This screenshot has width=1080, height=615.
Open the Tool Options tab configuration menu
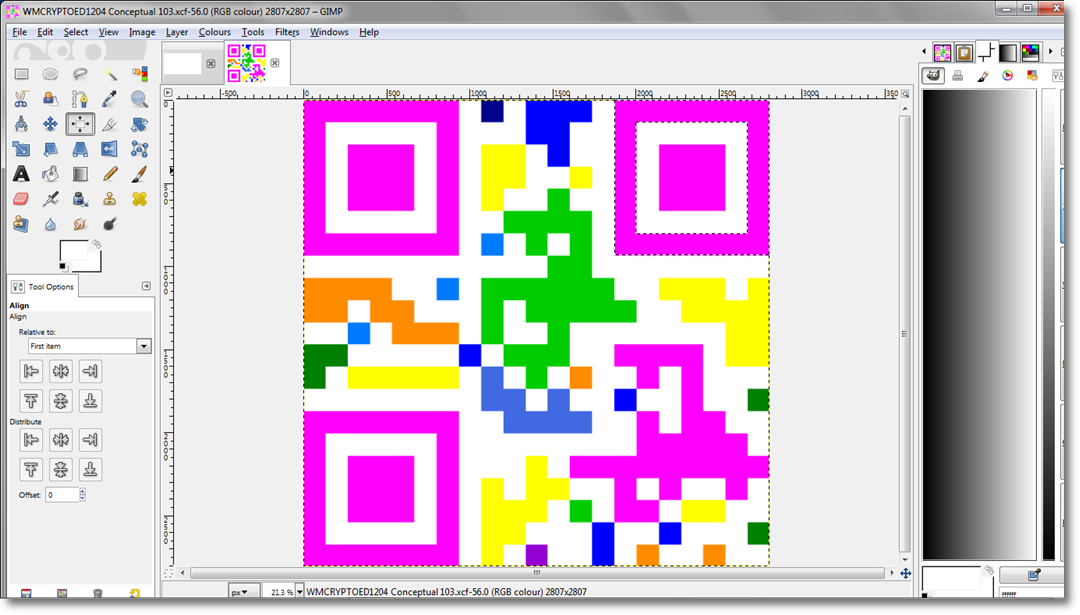[x=146, y=286]
